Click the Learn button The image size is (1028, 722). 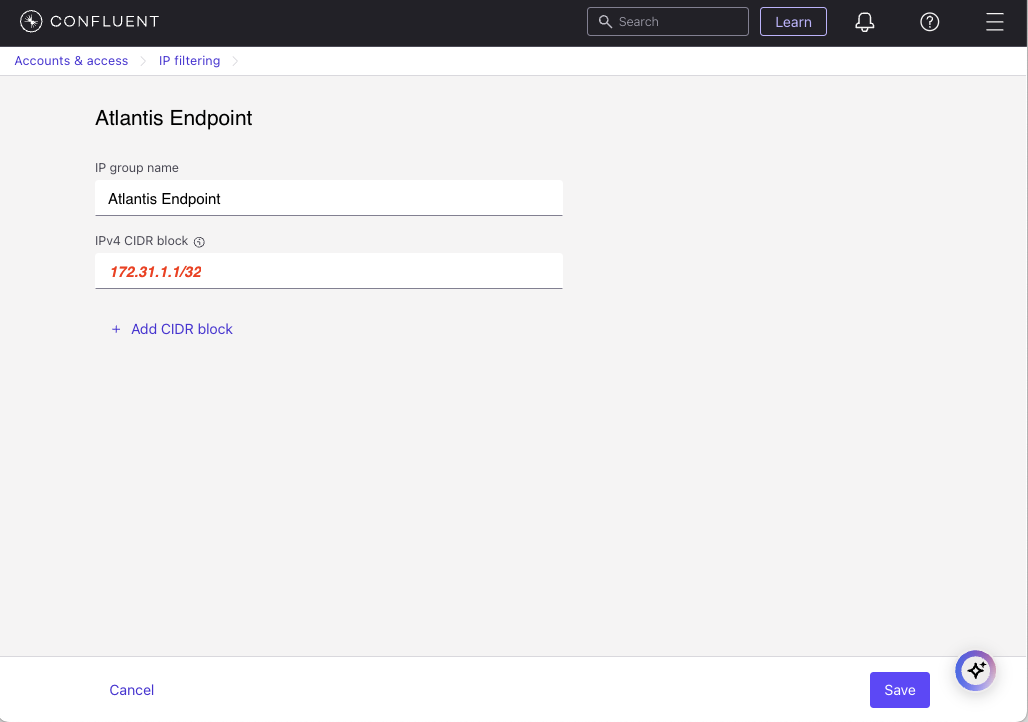pos(793,22)
